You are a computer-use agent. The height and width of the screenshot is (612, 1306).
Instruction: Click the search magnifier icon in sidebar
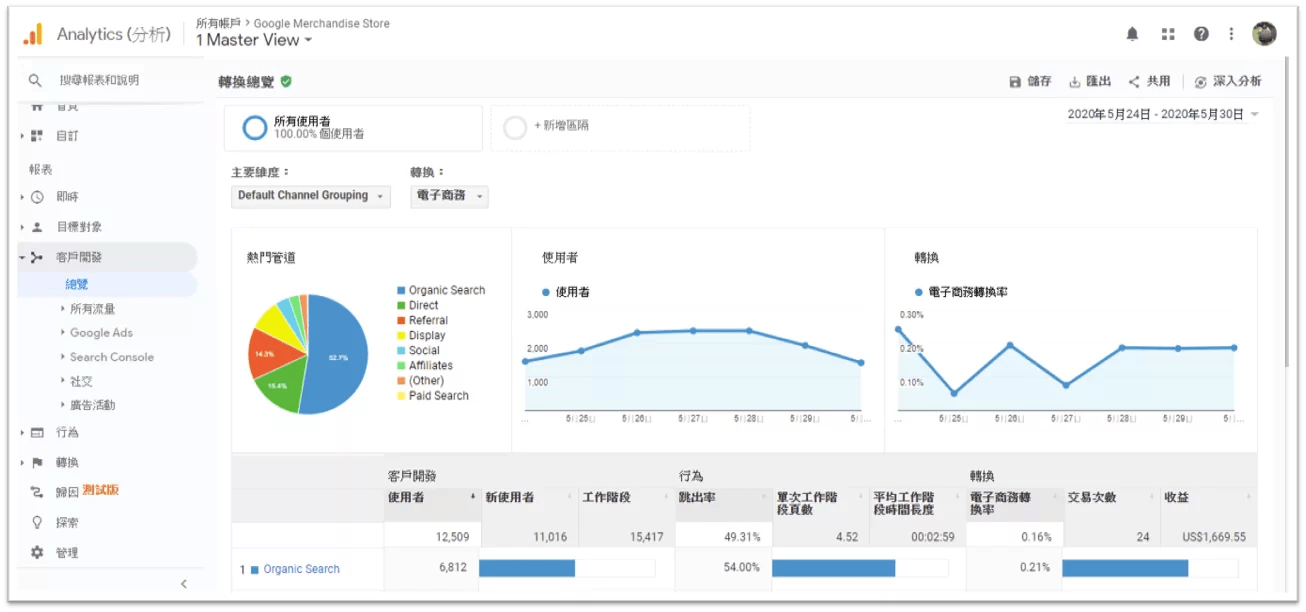[35, 80]
